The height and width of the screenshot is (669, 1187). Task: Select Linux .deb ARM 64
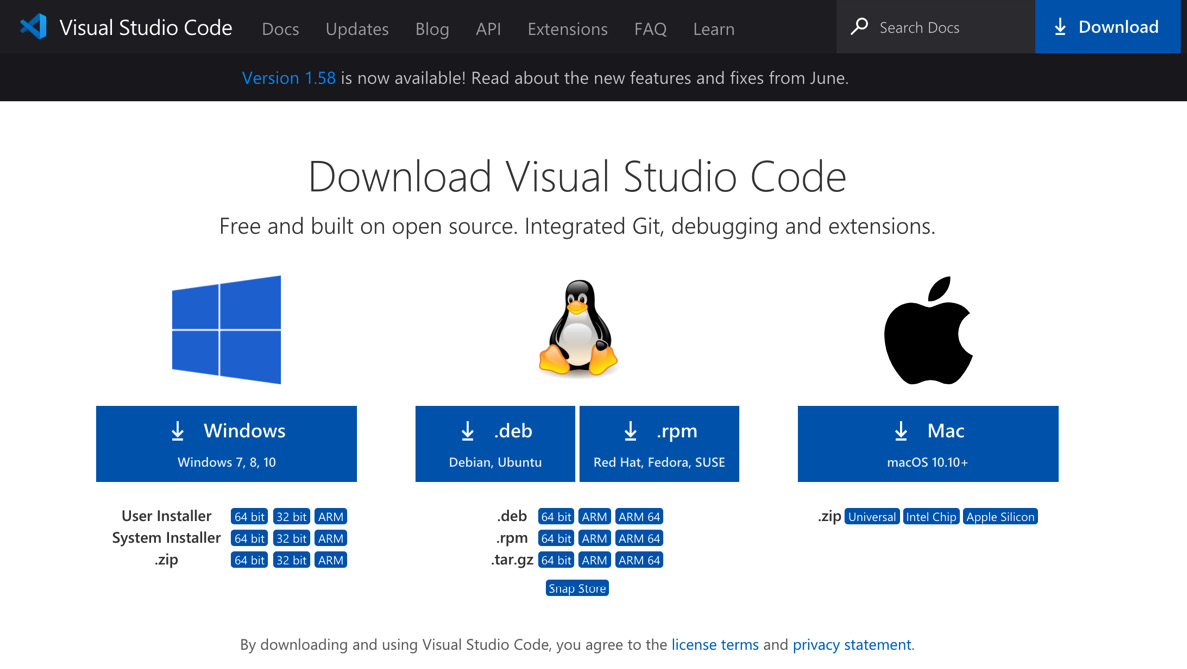point(639,517)
